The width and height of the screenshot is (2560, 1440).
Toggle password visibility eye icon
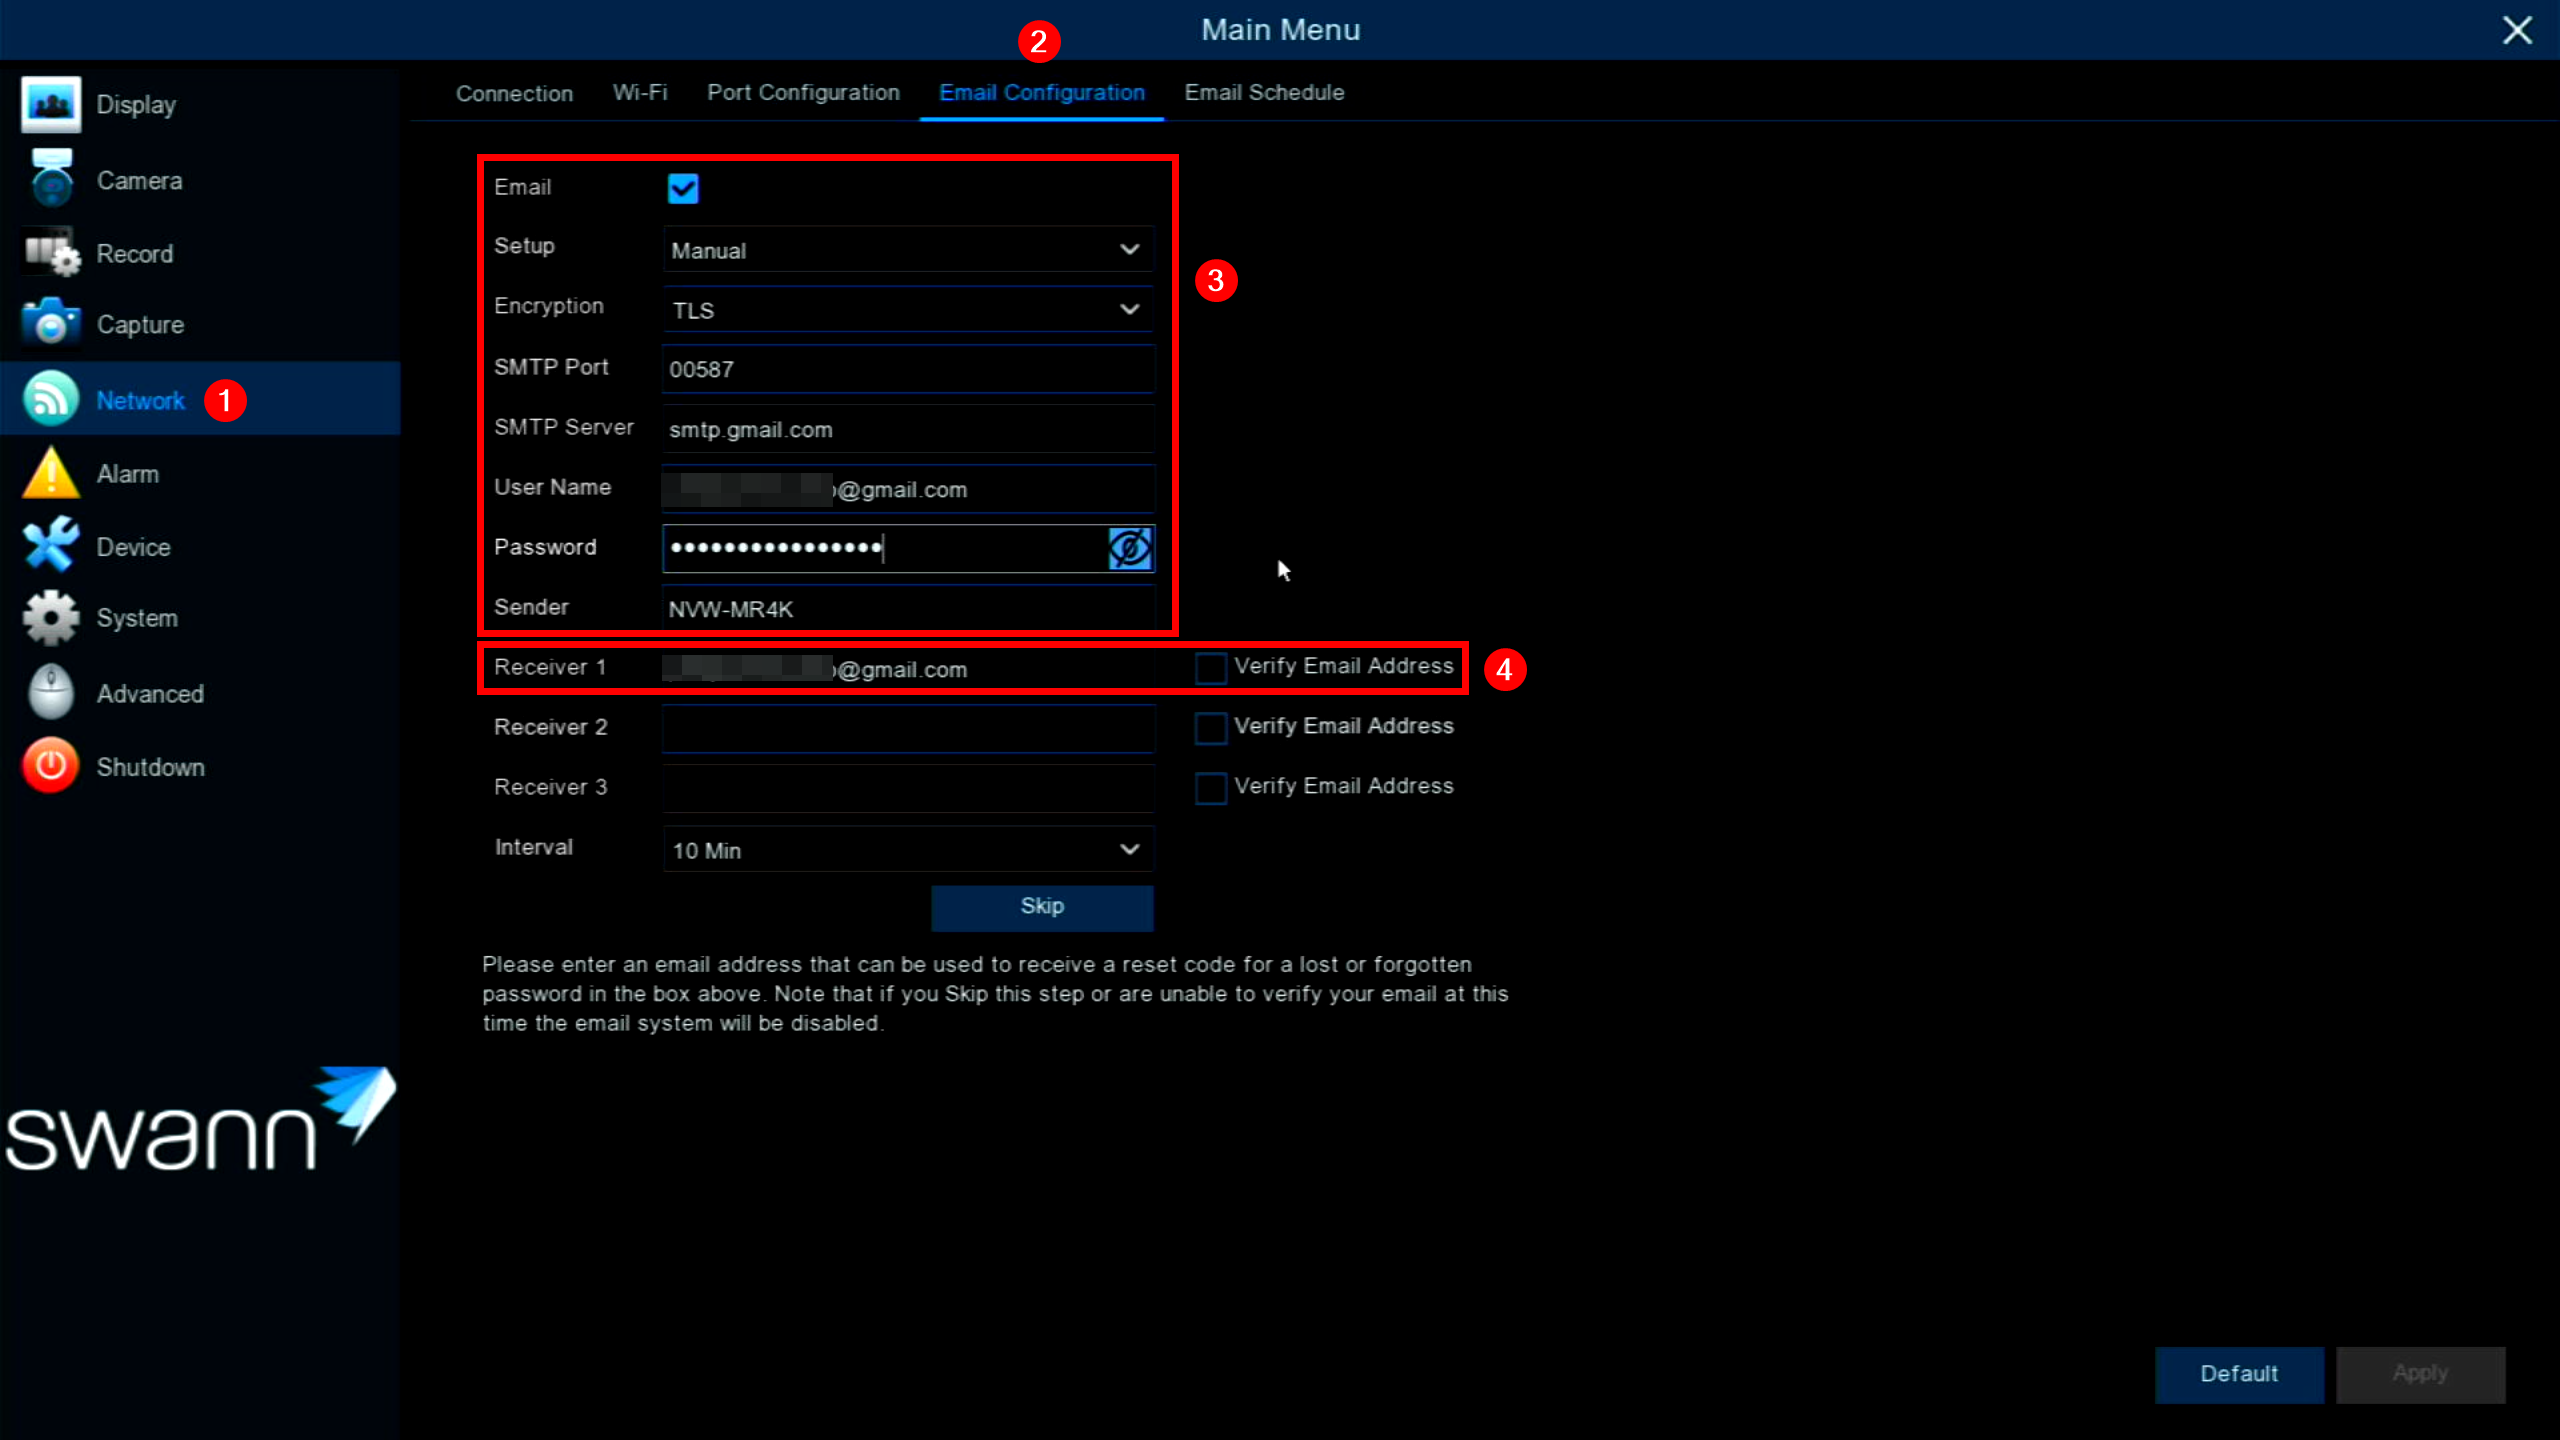[x=1130, y=548]
